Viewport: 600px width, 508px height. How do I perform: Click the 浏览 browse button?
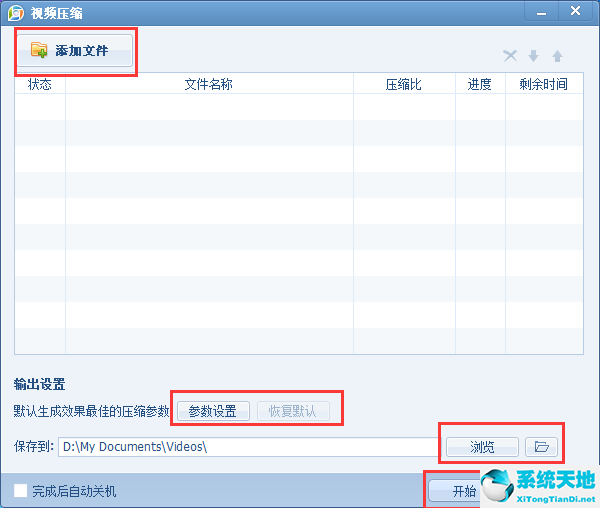[482, 447]
